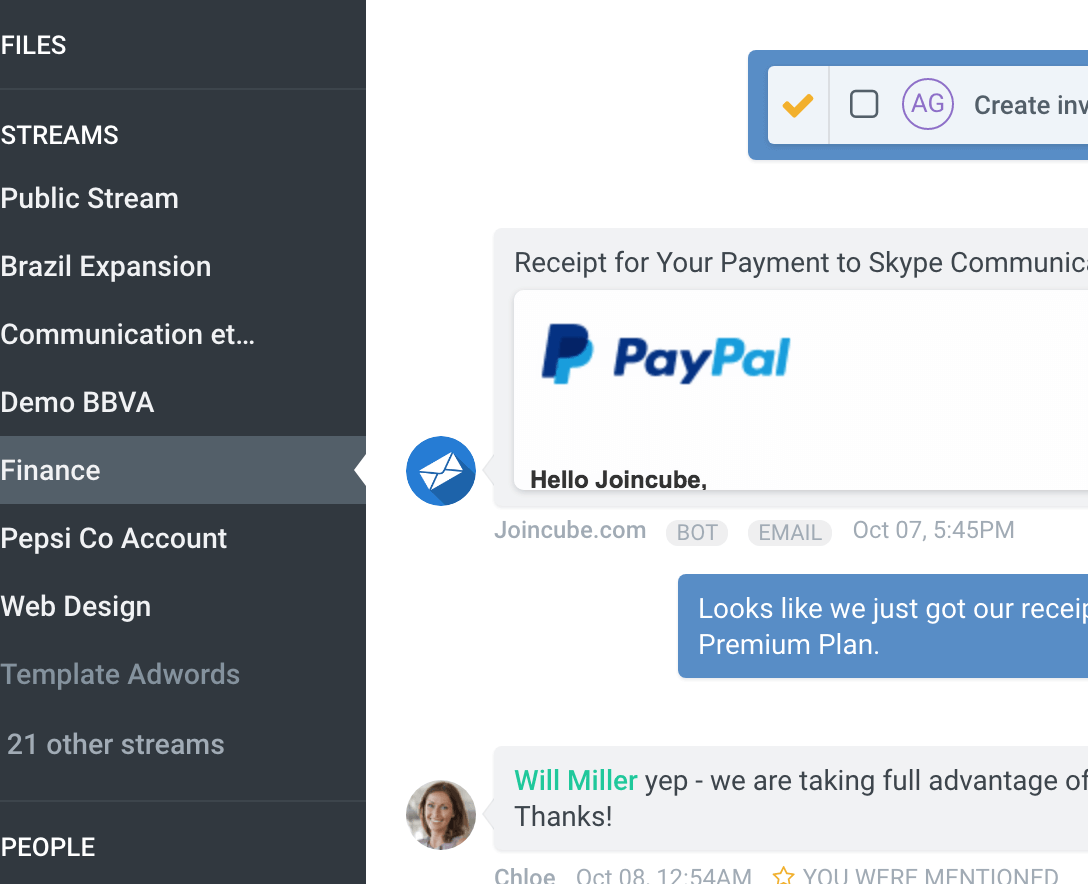Viewport: 1088px width, 884px height.
Task: Open the FILES section
Action: pos(34,45)
